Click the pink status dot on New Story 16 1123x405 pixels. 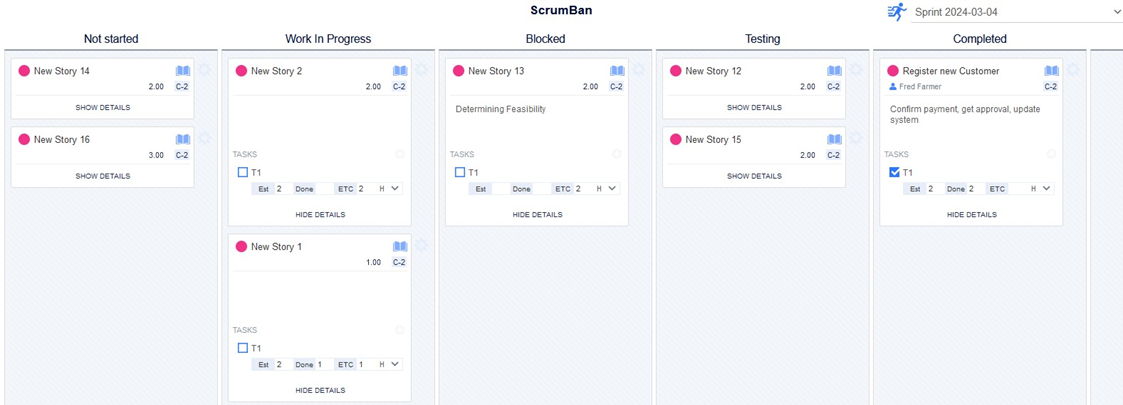click(x=24, y=139)
